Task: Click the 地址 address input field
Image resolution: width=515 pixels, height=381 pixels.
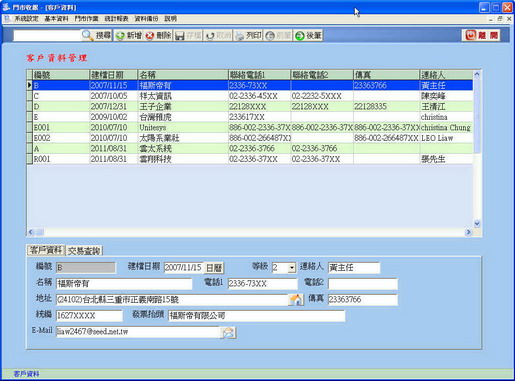Action: [x=172, y=300]
